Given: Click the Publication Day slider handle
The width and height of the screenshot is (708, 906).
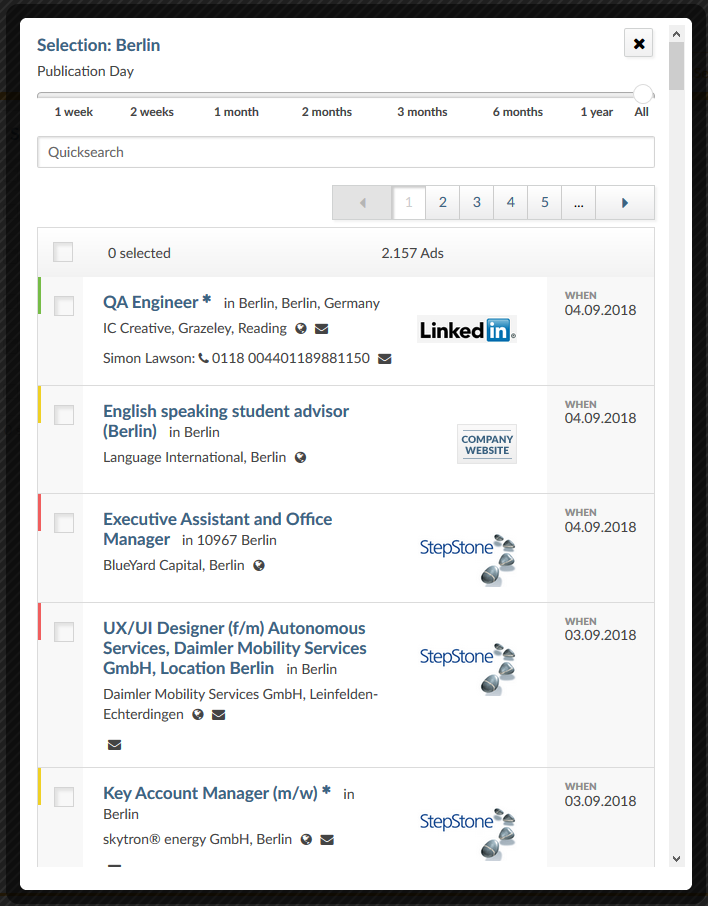Looking at the screenshot, I should (643, 94).
